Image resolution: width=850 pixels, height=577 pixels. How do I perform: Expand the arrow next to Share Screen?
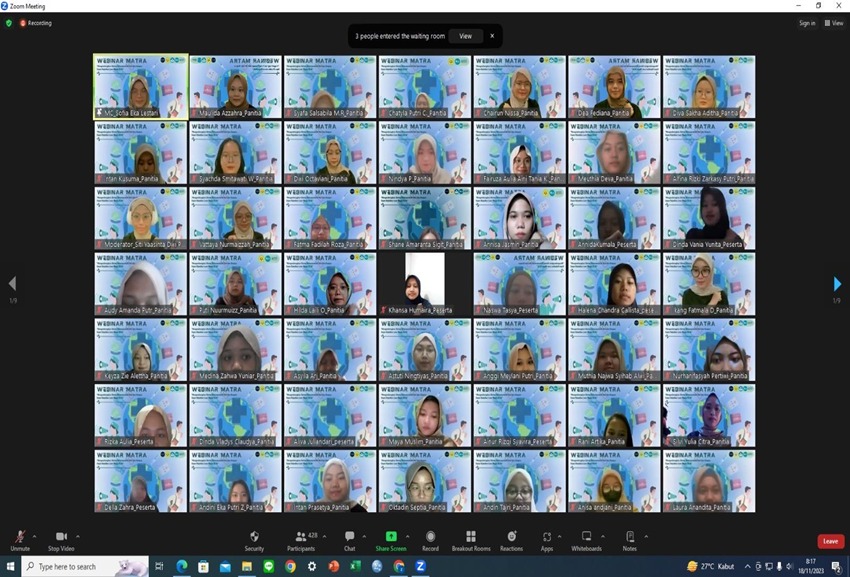(407, 536)
